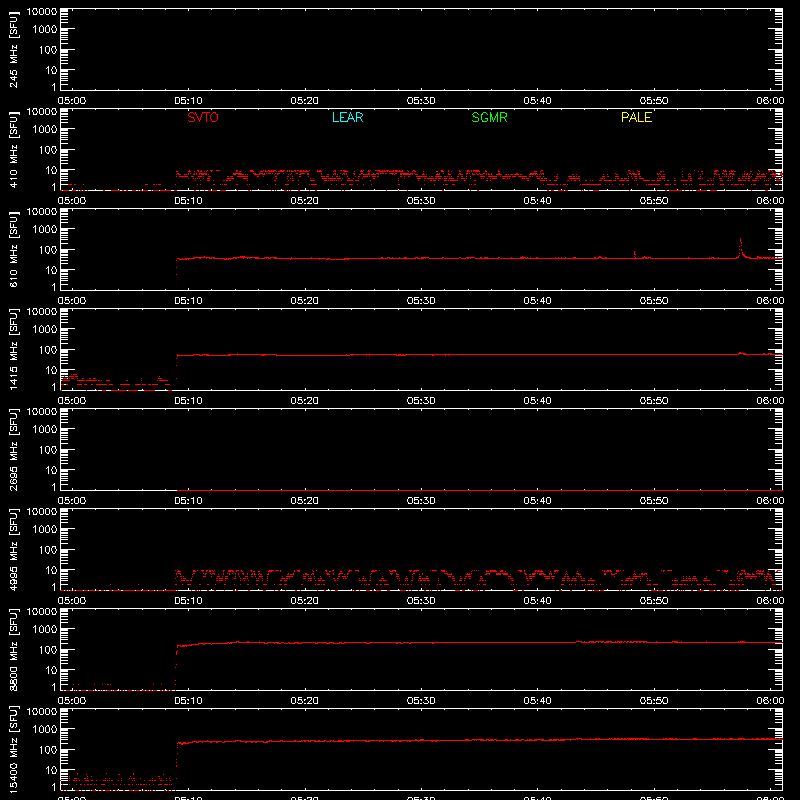
Task: Select the 4995 MHz [SFU] axis title
Action: (x=13, y=550)
